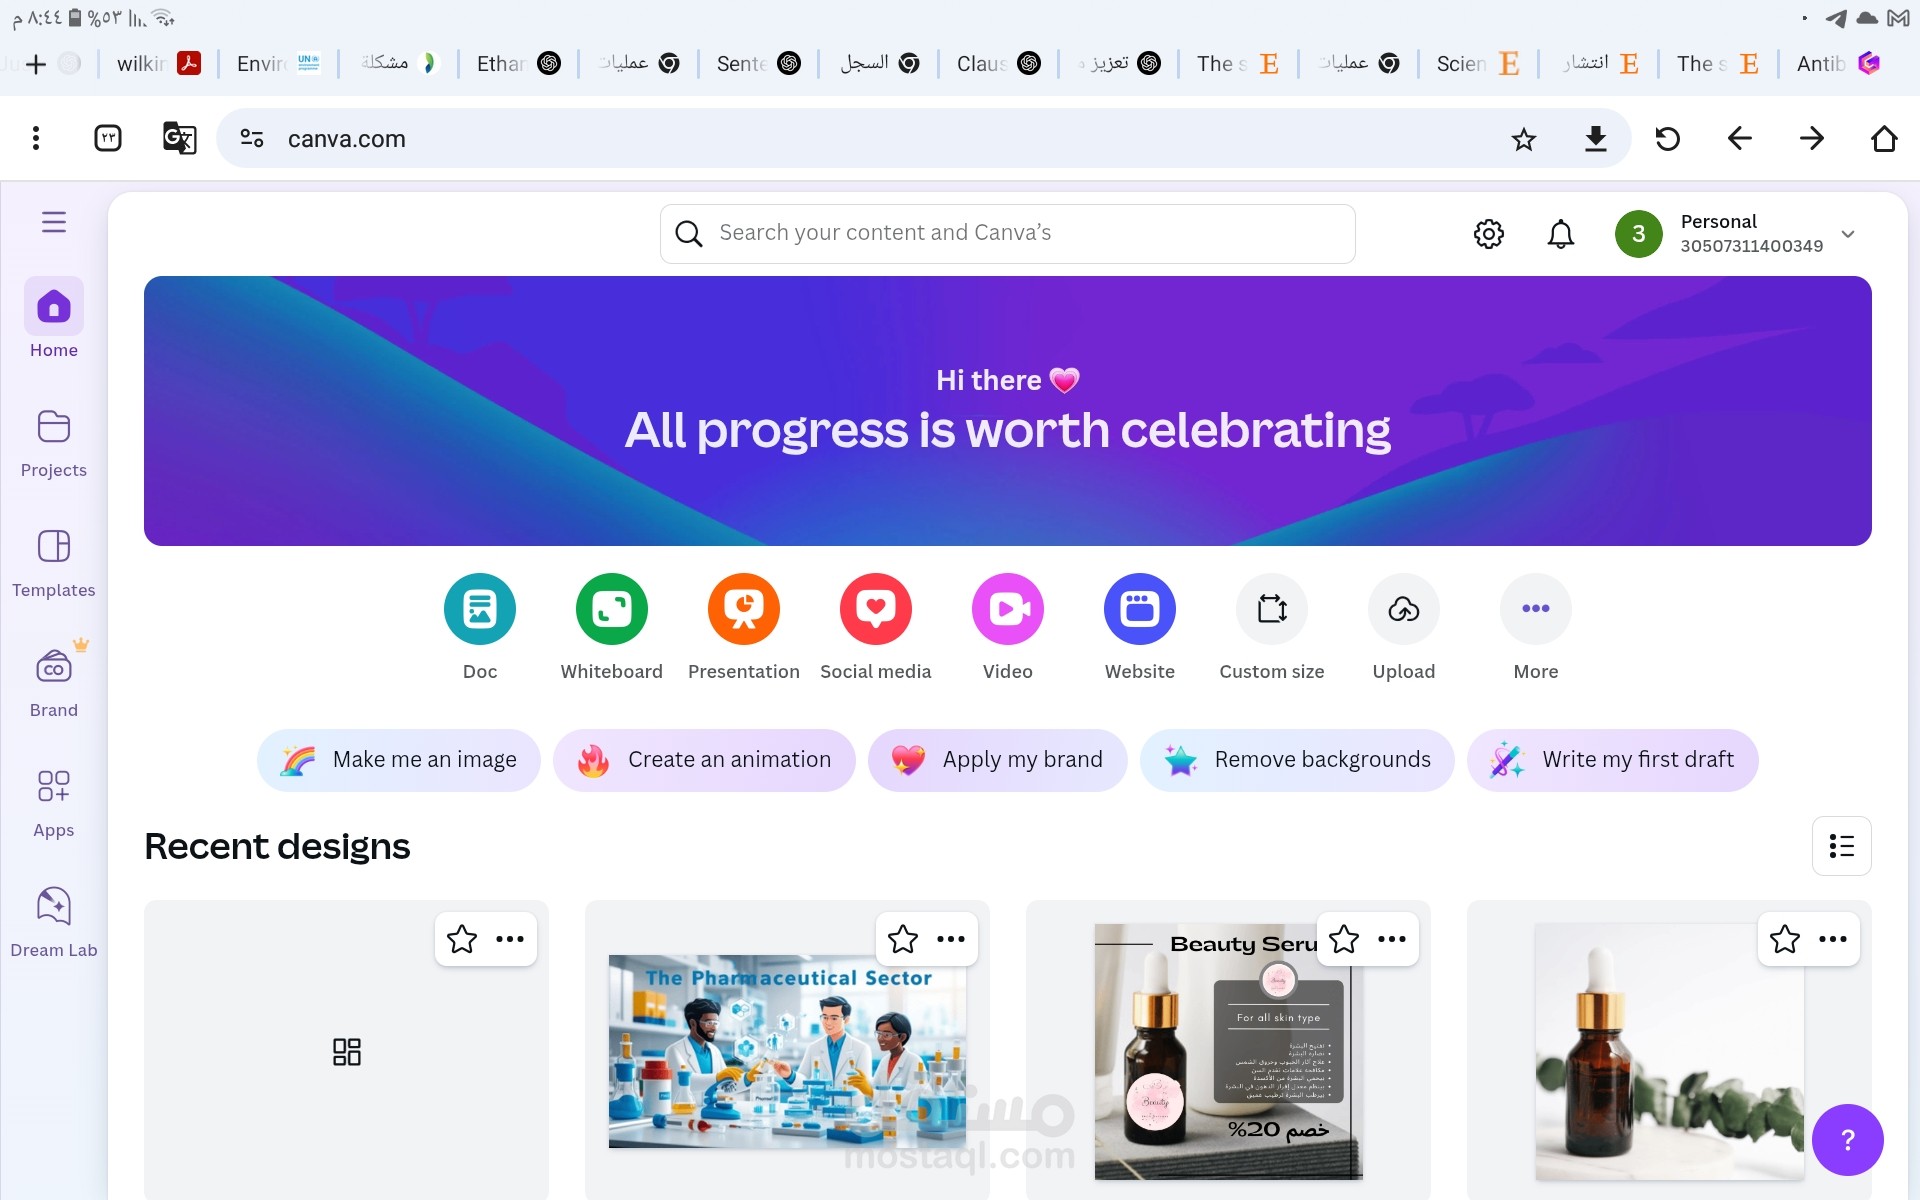Click the Google Translate icon
The width and height of the screenshot is (1920, 1200).
click(180, 138)
